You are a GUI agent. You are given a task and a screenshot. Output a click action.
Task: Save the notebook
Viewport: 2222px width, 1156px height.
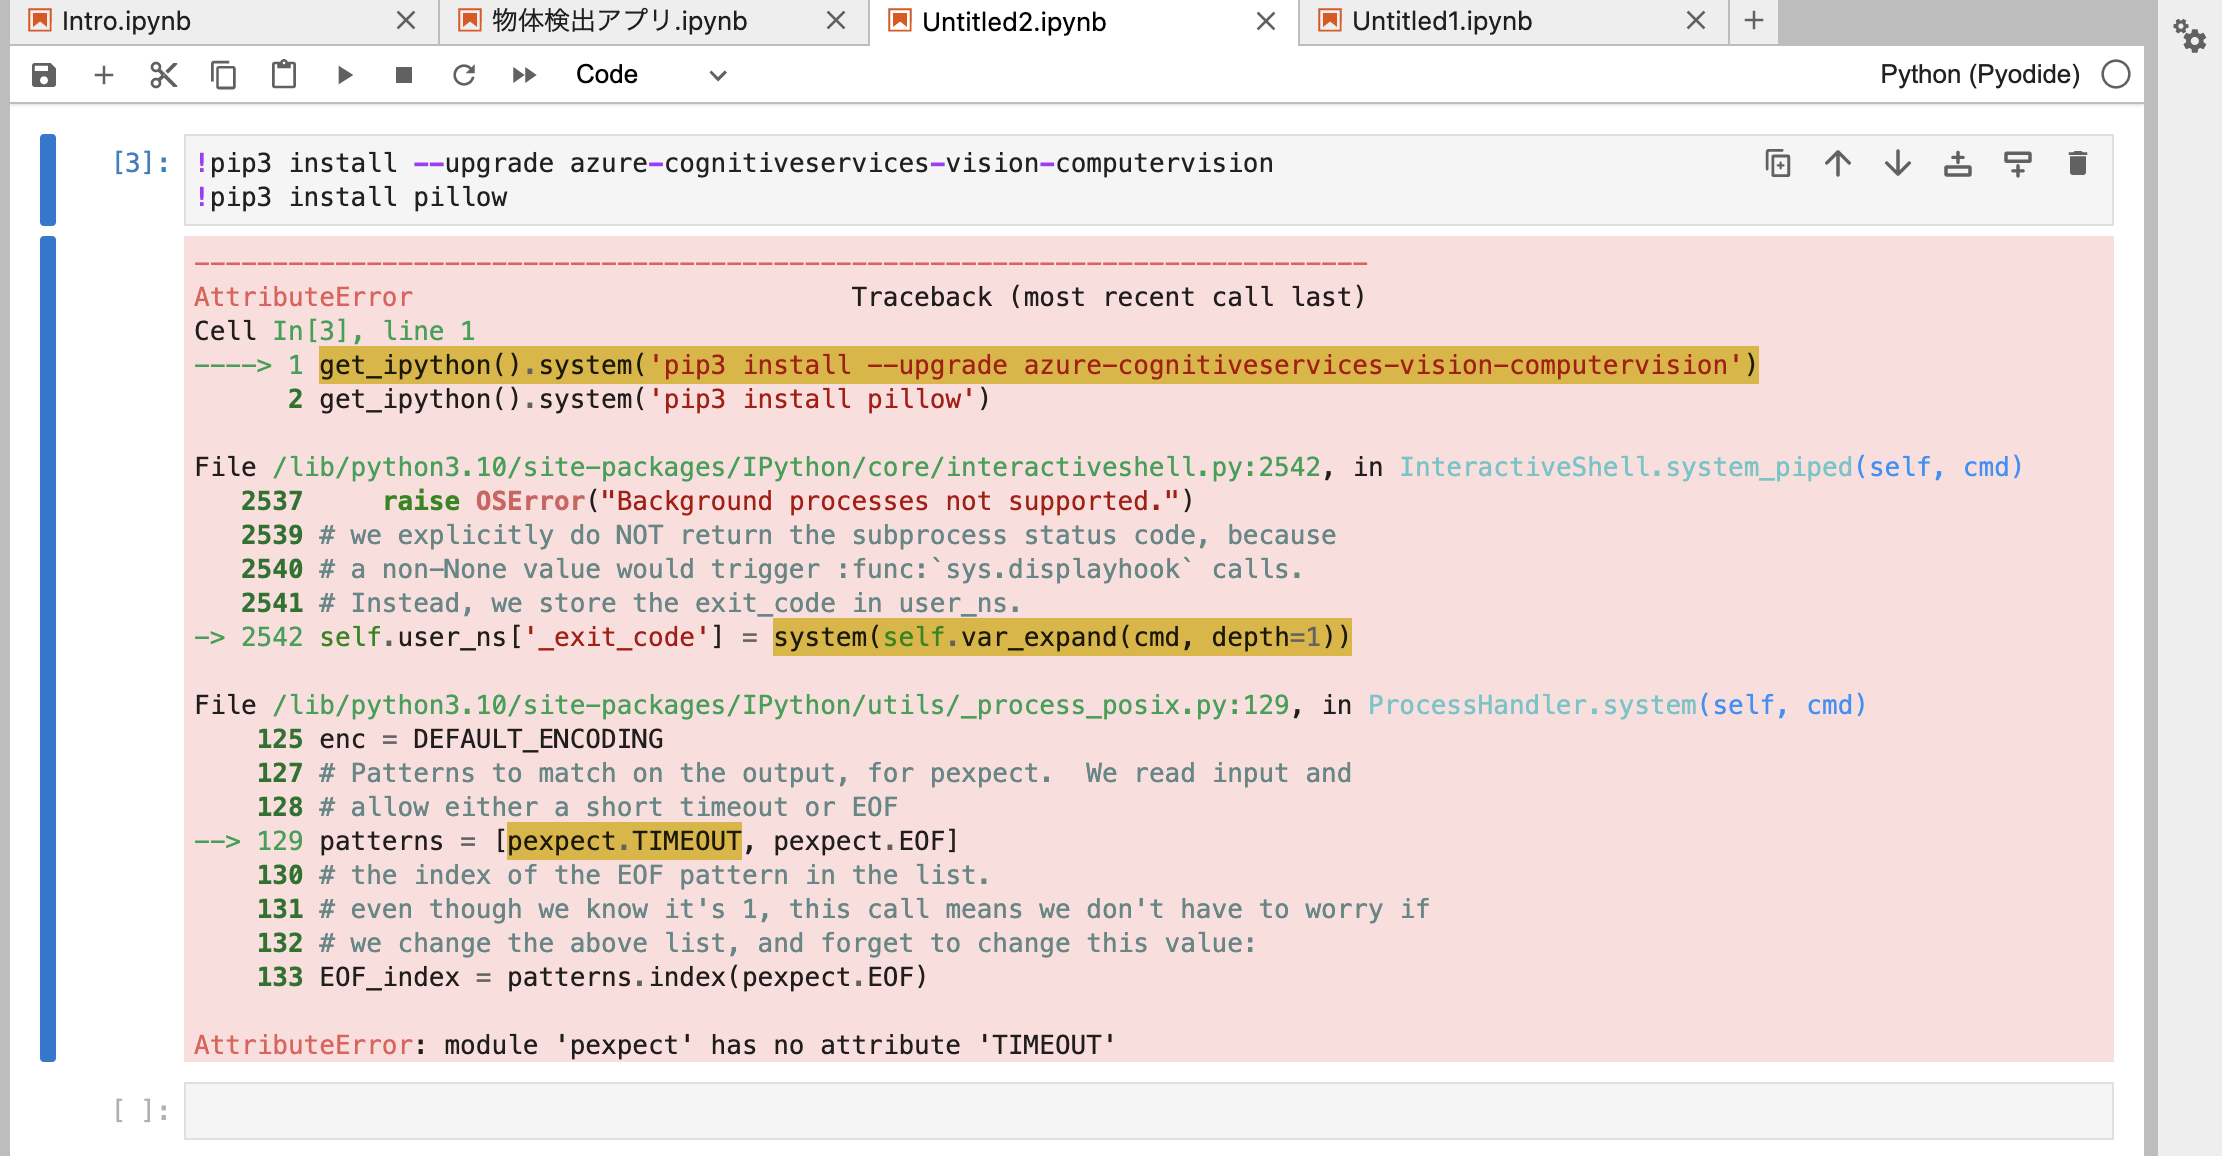44,74
